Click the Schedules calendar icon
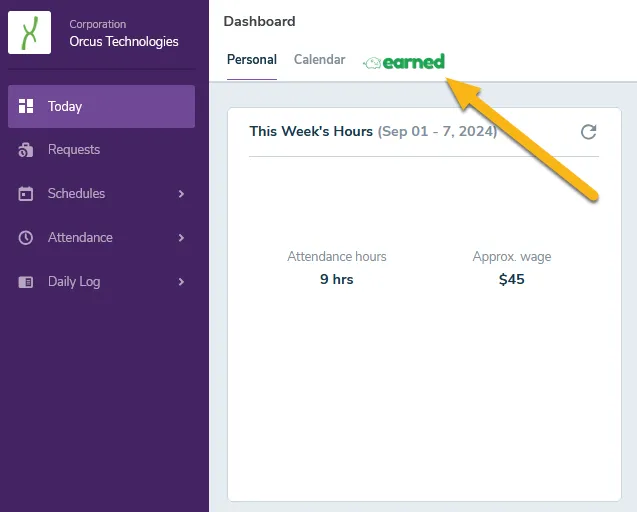 pyautogui.click(x=26, y=193)
